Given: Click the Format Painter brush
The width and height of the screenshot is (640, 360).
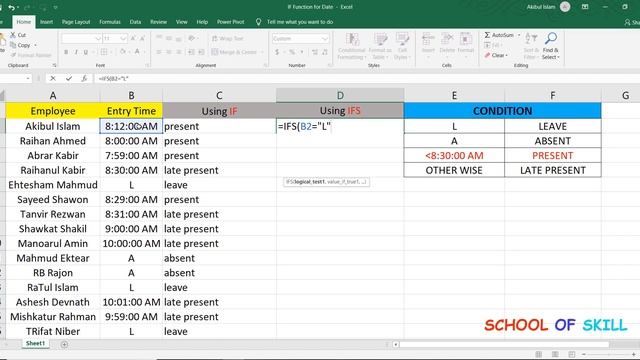Looking at the screenshot, I should [13, 55].
